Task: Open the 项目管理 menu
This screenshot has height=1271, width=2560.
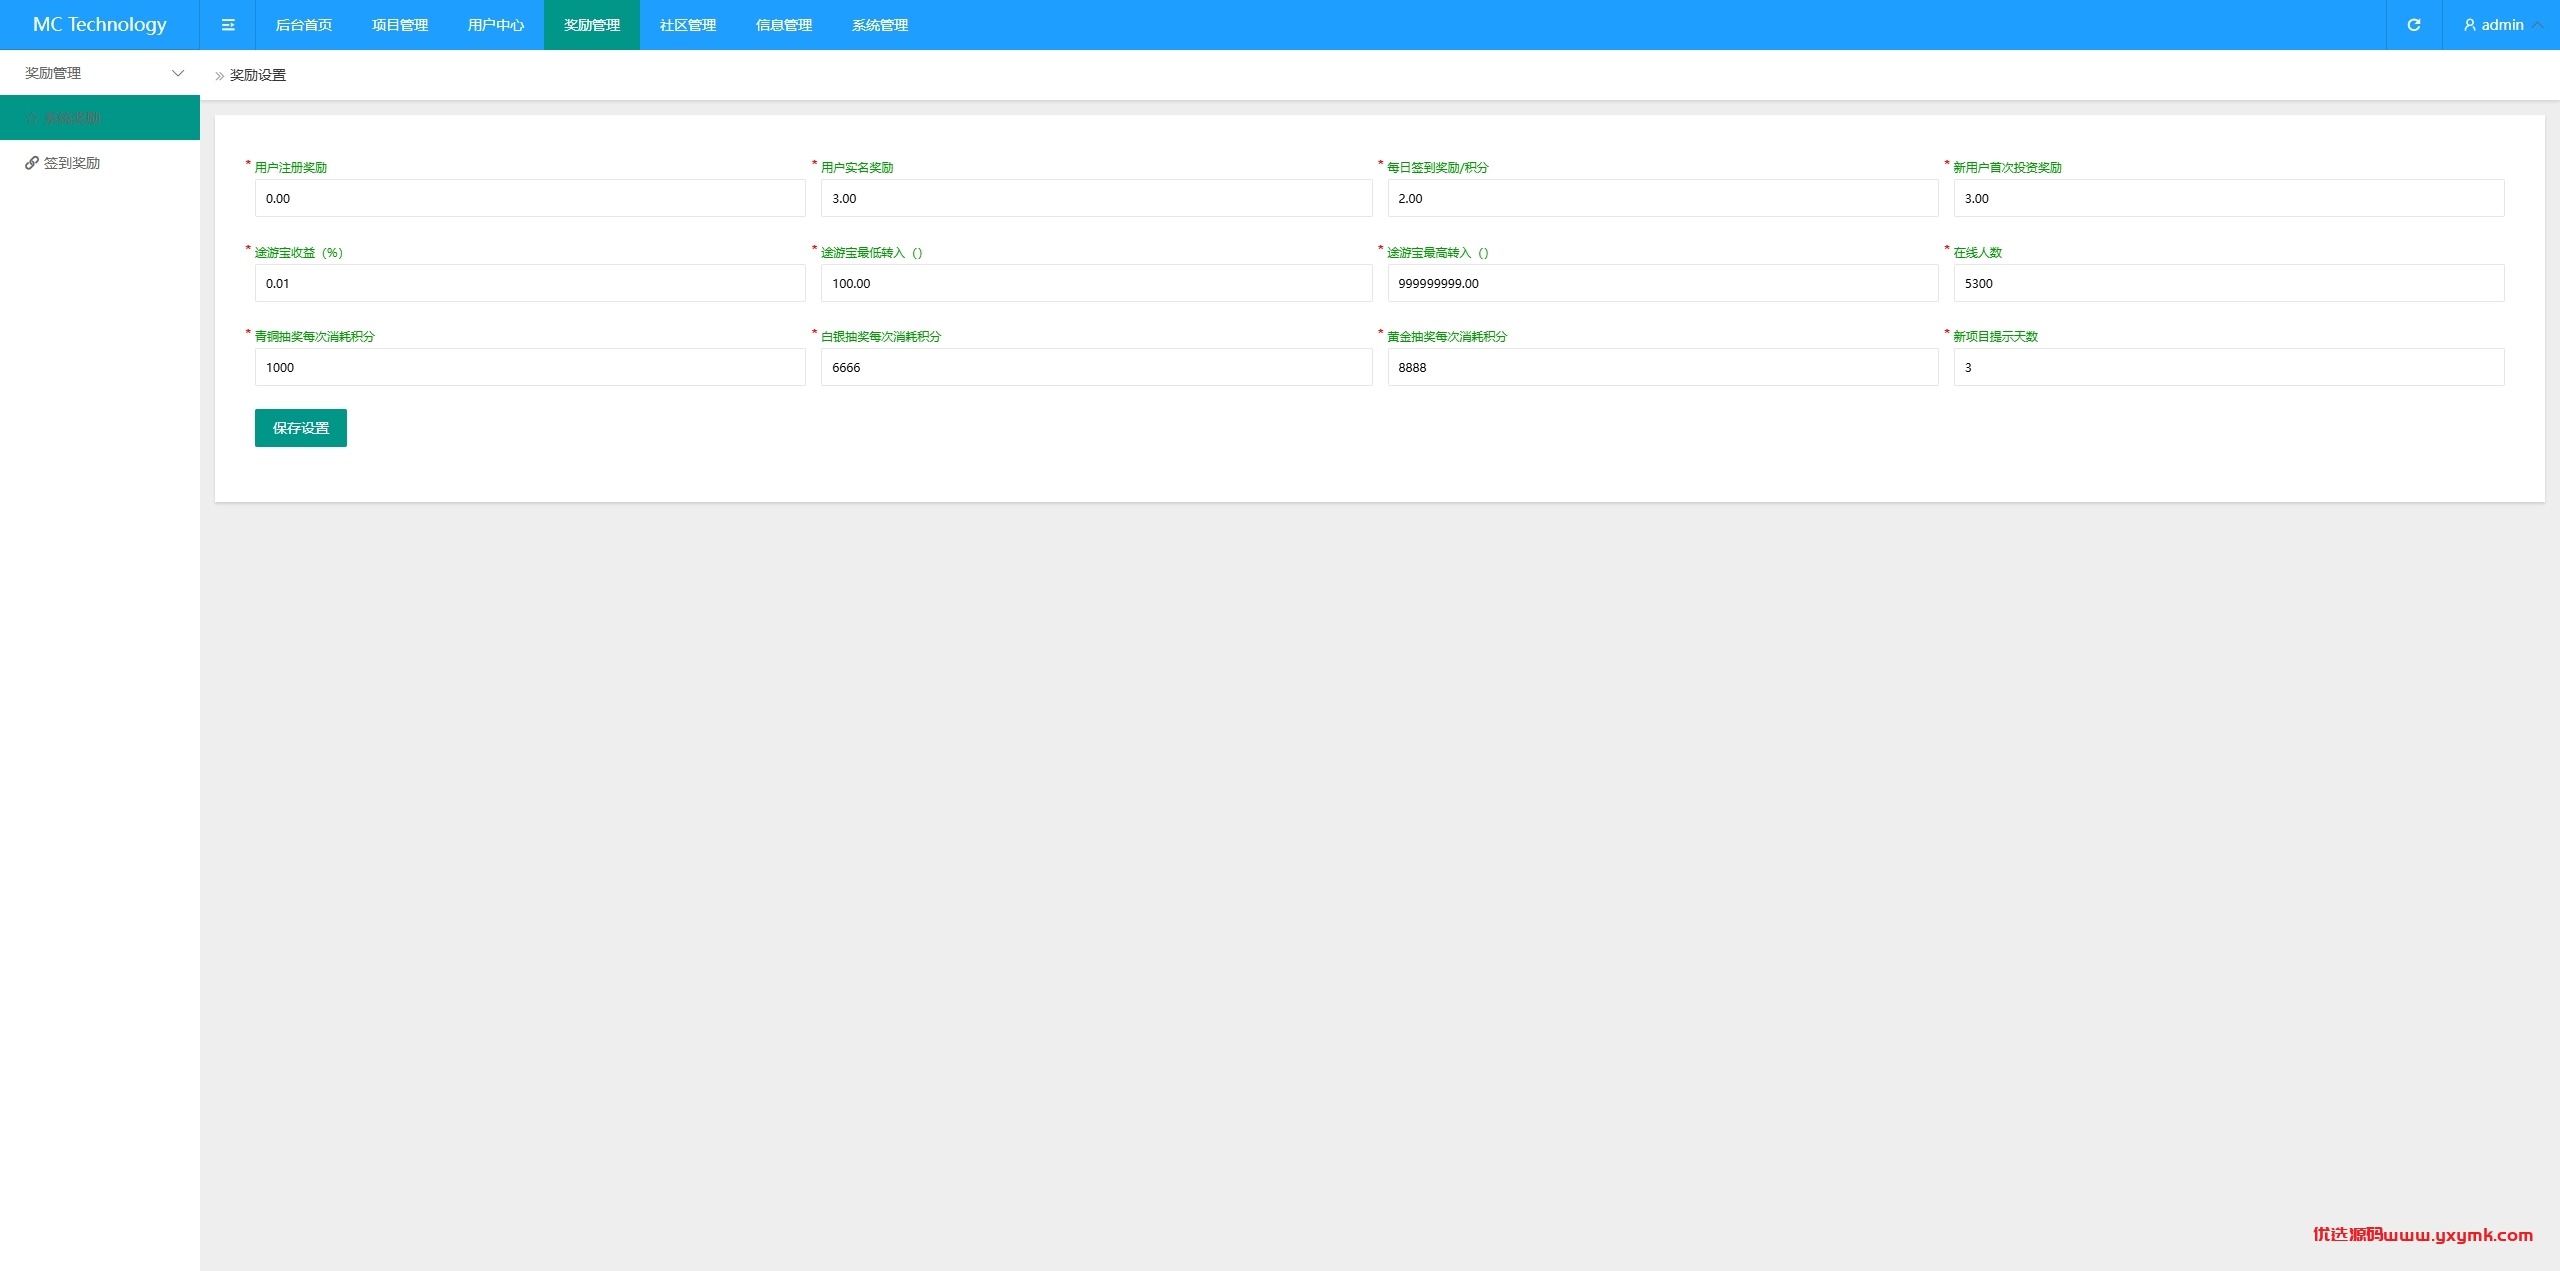Action: [400, 25]
